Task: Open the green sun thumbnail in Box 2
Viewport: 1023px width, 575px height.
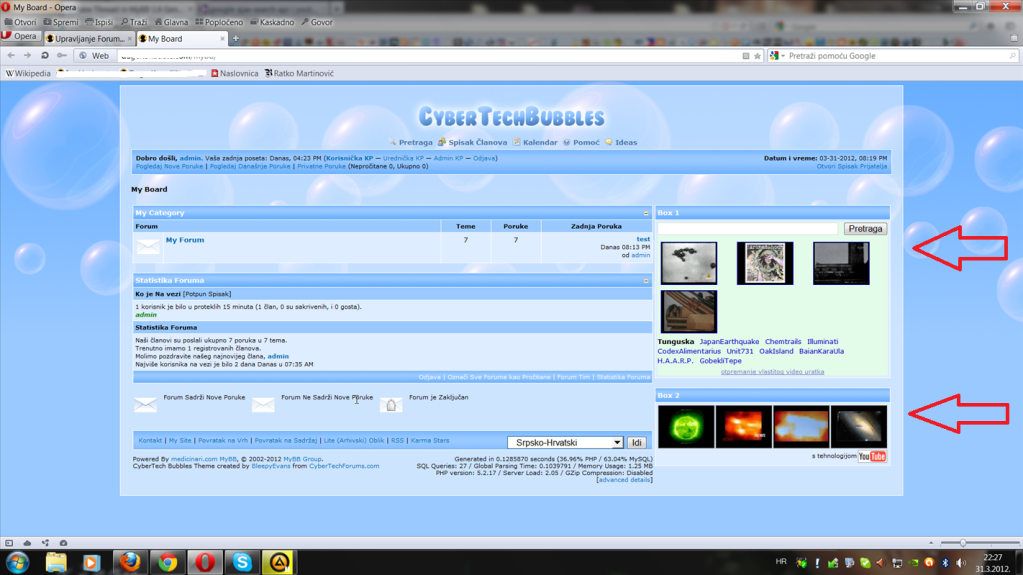Action: tap(686, 427)
